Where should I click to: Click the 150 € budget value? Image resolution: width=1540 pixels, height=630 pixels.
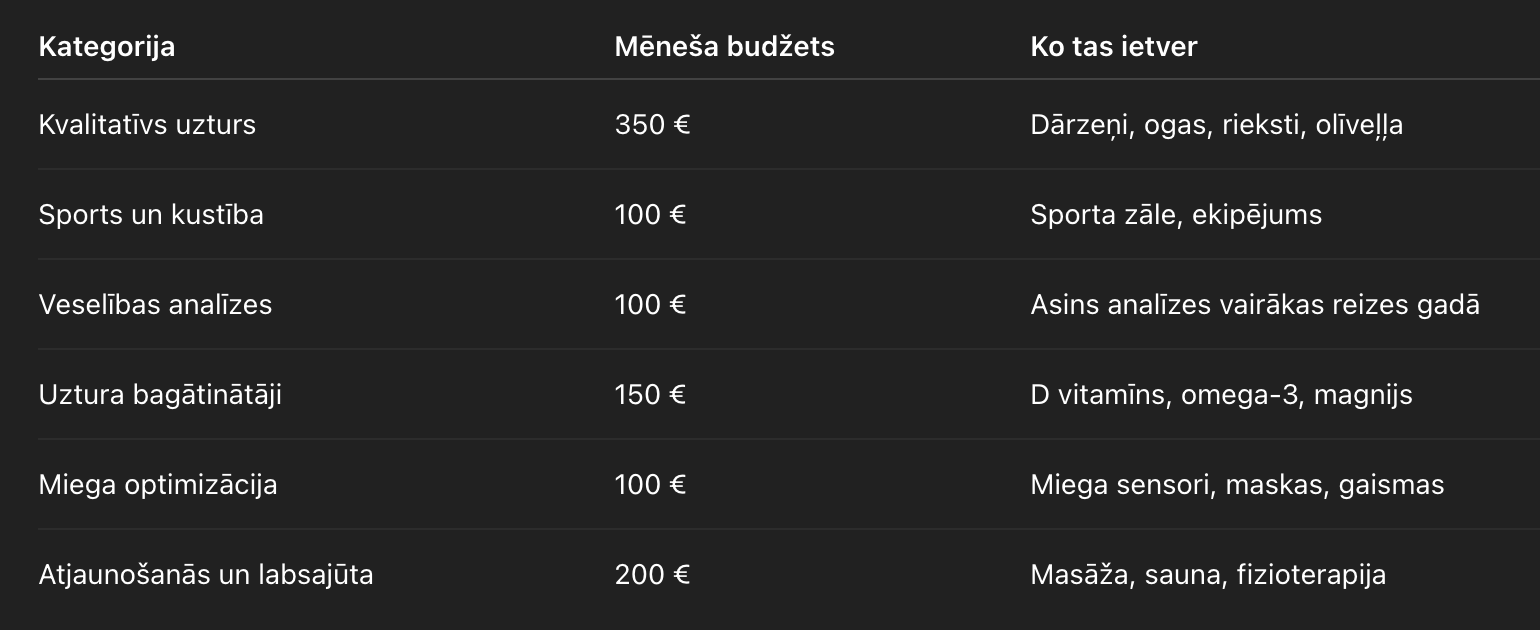point(650,395)
